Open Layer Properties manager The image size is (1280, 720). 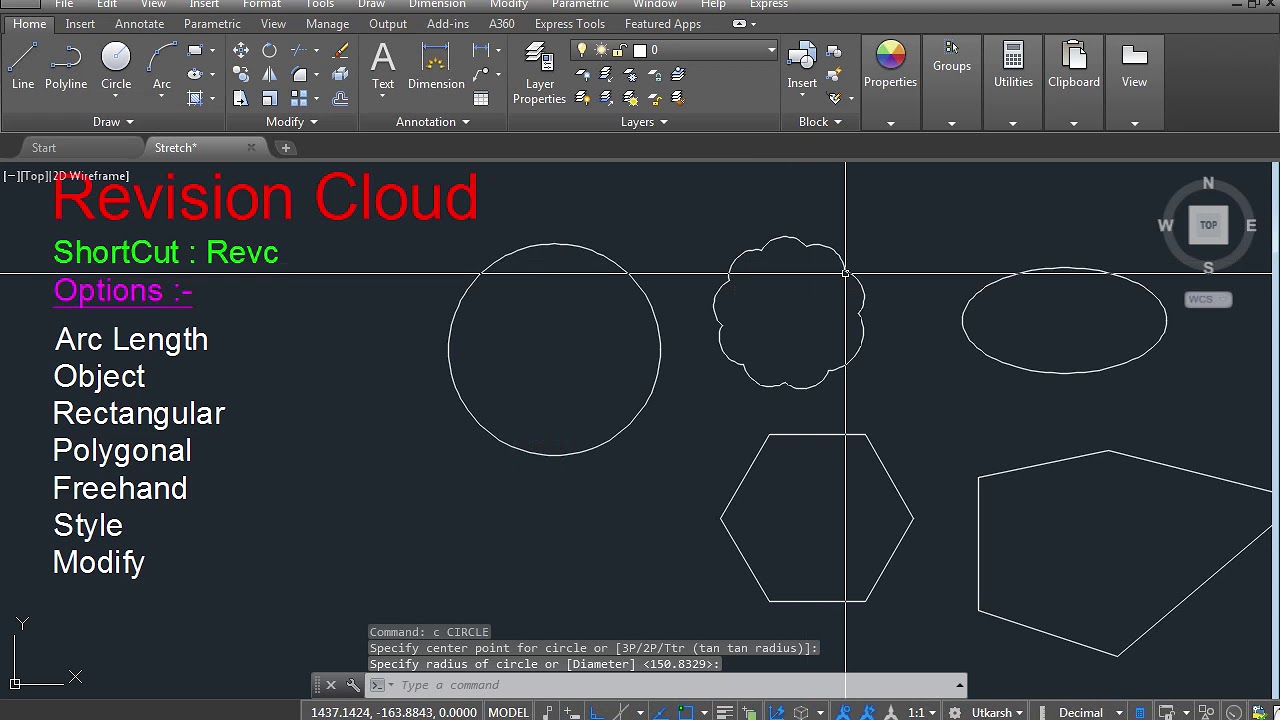tap(539, 74)
